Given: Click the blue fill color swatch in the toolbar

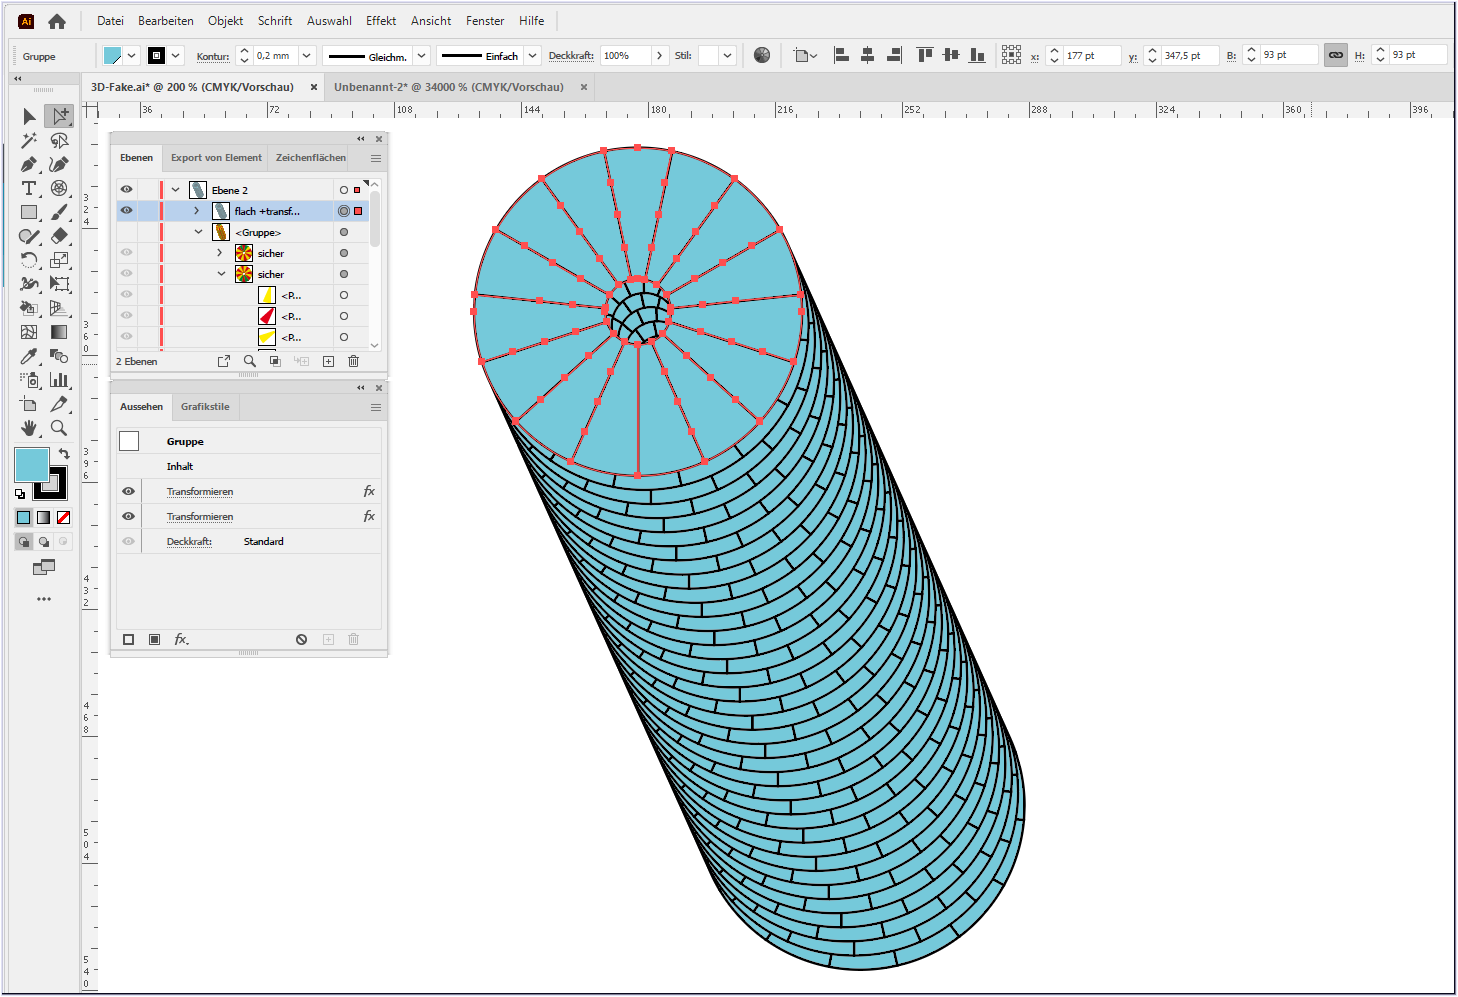Looking at the screenshot, I should [31, 464].
